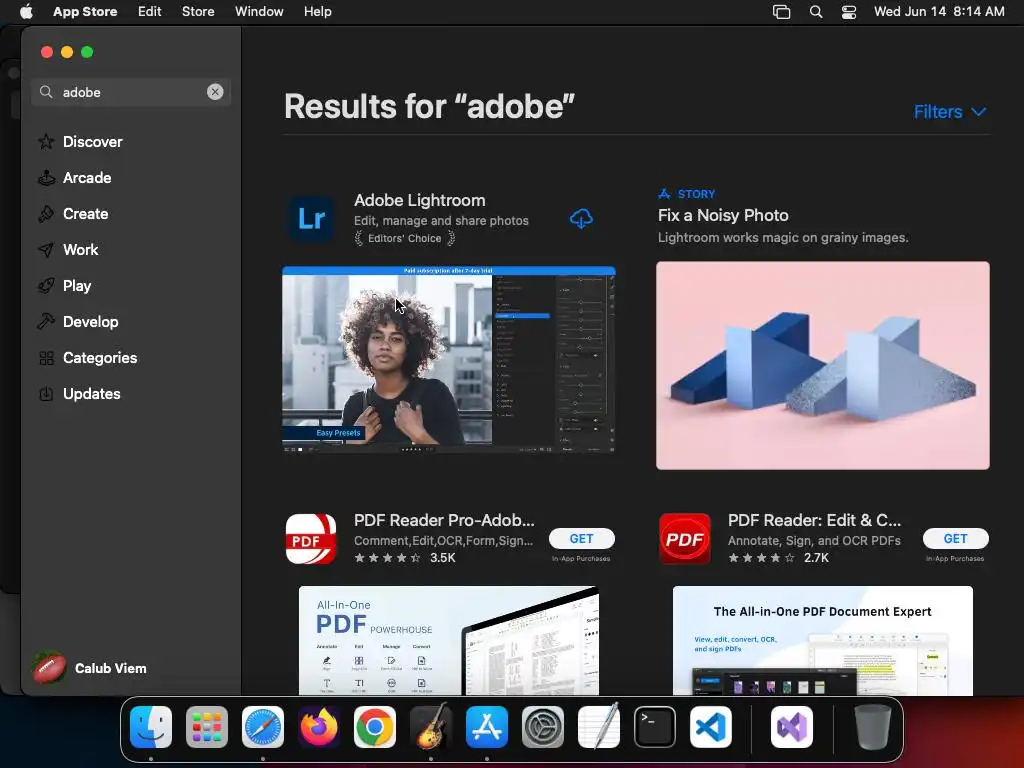
Task: Open the App Store menu
Action: pyautogui.click(x=85, y=12)
